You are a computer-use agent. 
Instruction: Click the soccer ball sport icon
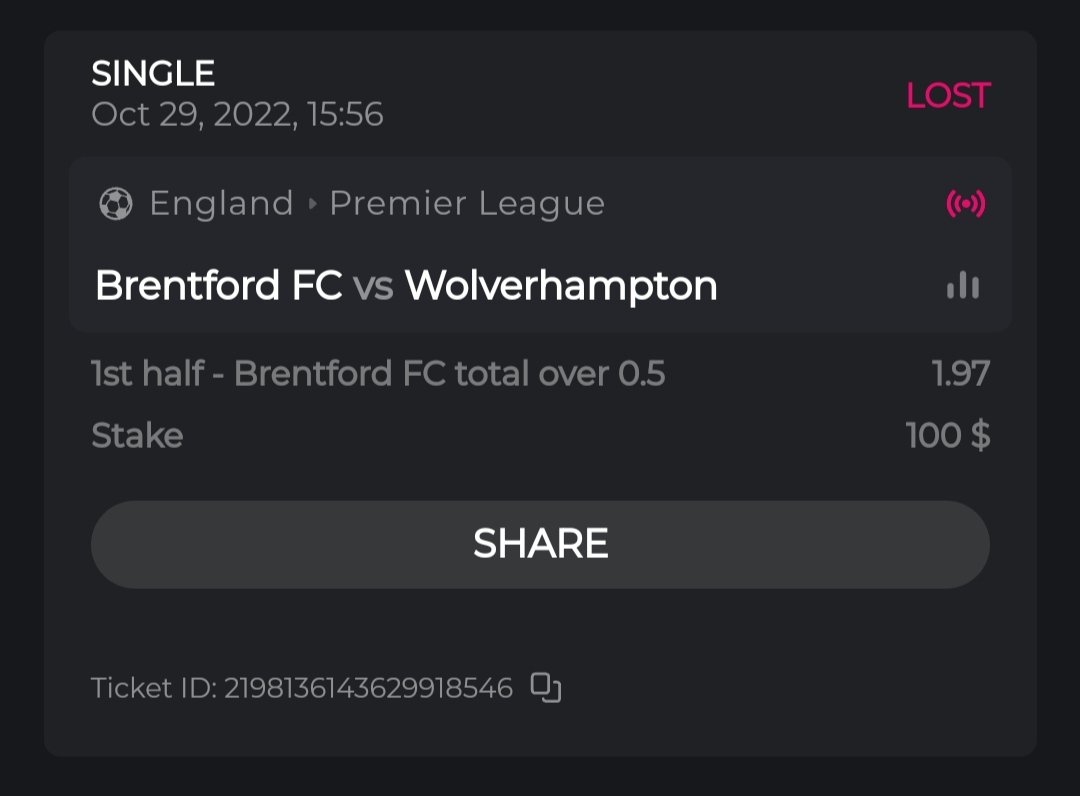(116, 204)
